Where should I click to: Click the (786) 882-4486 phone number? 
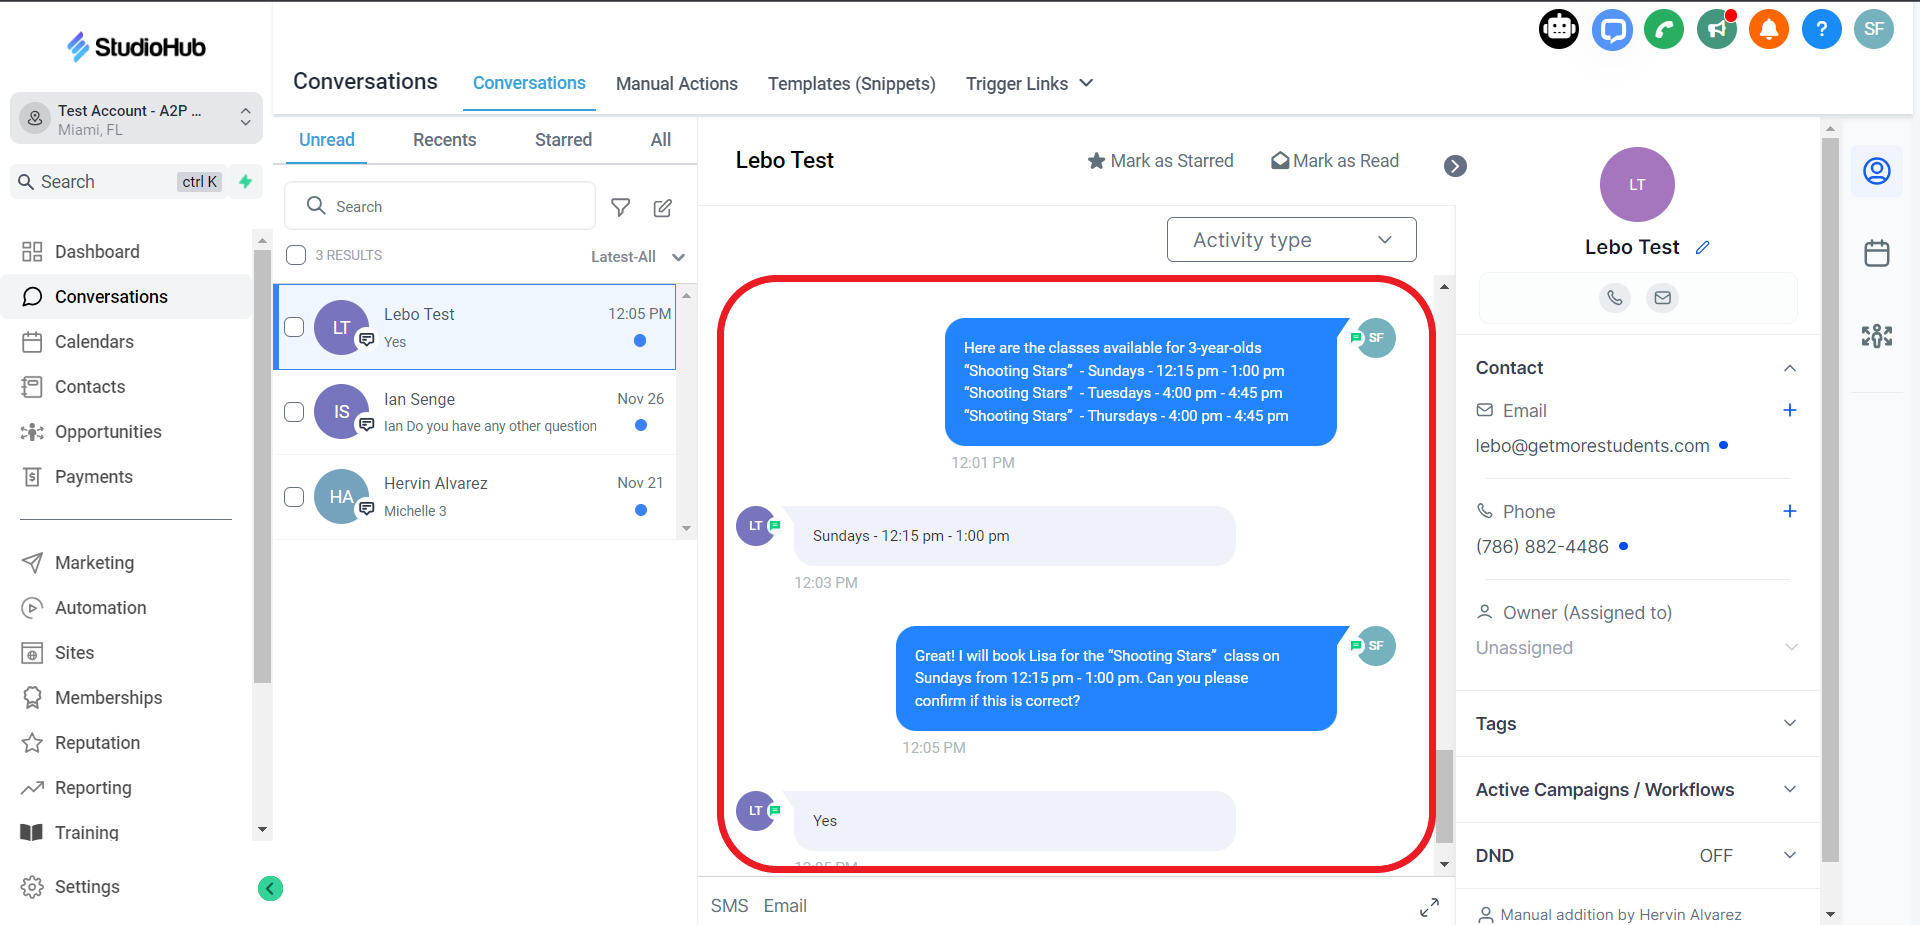pyautogui.click(x=1542, y=547)
